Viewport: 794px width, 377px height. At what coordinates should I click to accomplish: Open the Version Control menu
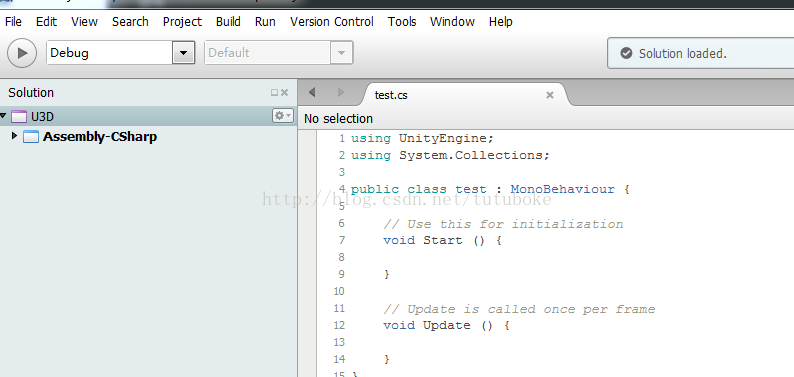click(332, 22)
